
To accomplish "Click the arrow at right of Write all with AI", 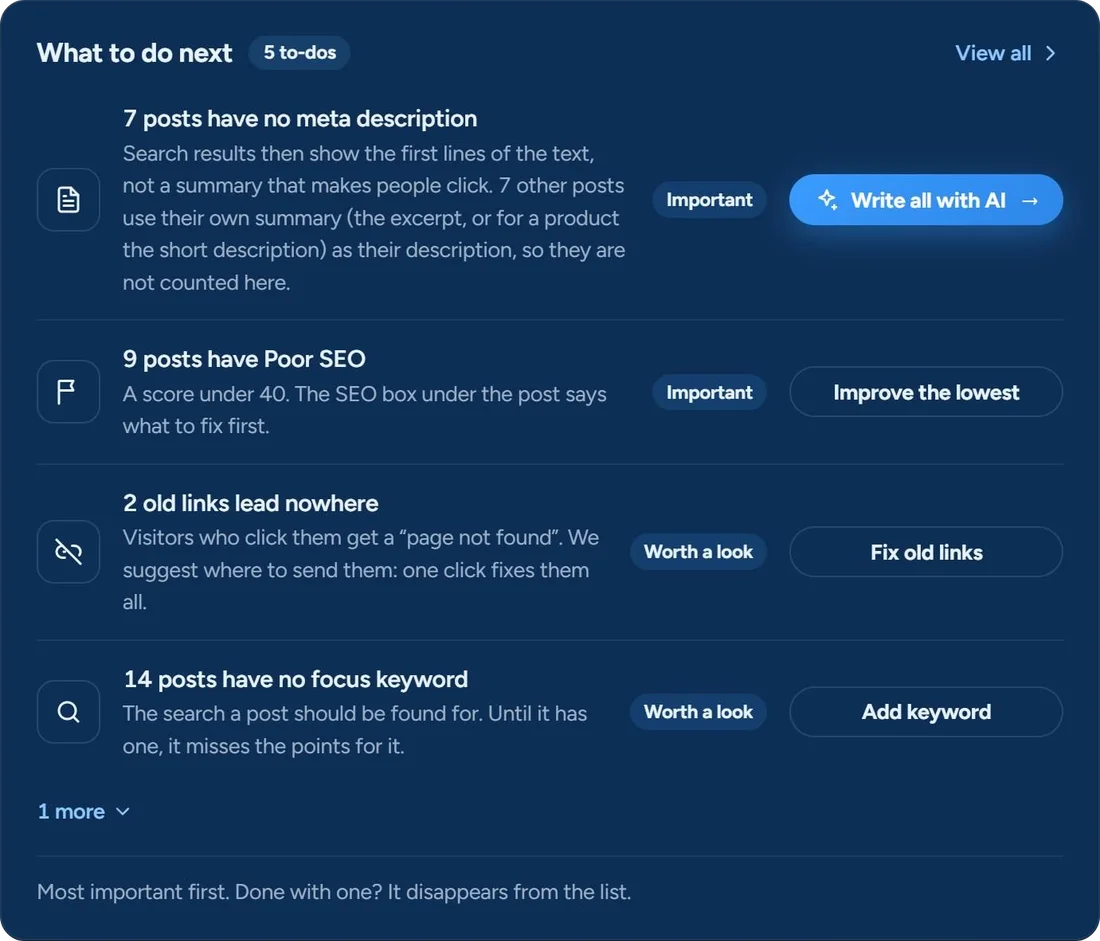I will click(1030, 201).
